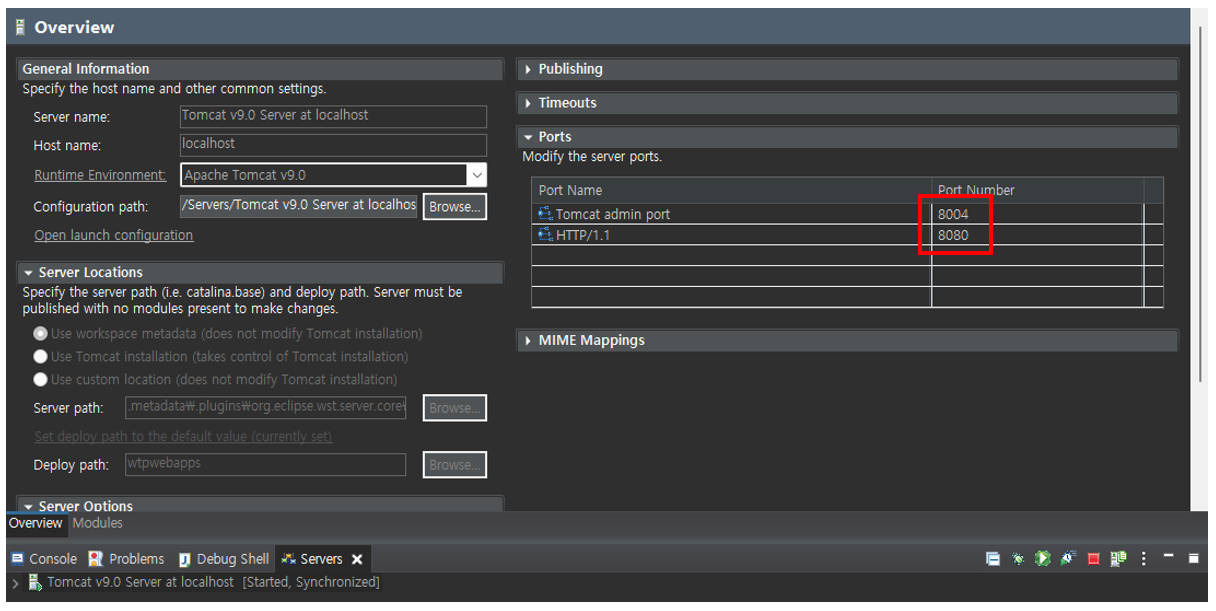Click the HTTP/1.1 port row icon
This screenshot has width=1216, height=611.
545,235
